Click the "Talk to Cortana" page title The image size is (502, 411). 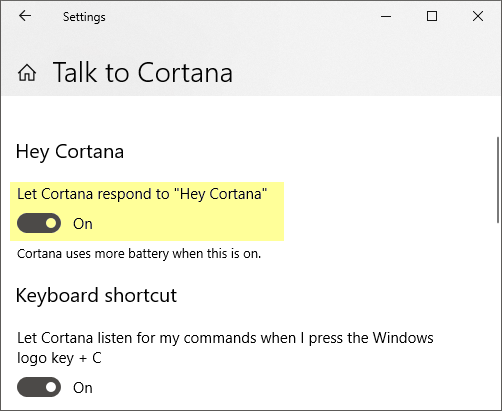tap(143, 72)
